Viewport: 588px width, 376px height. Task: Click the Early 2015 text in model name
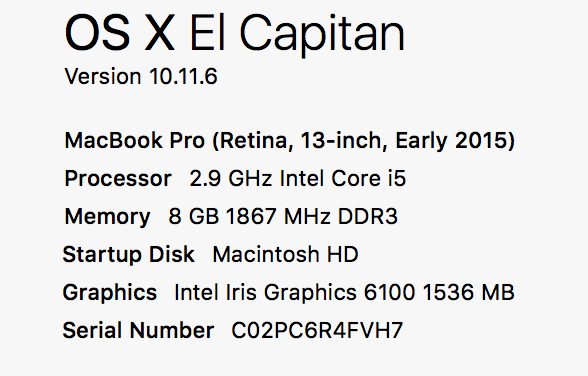click(455, 141)
